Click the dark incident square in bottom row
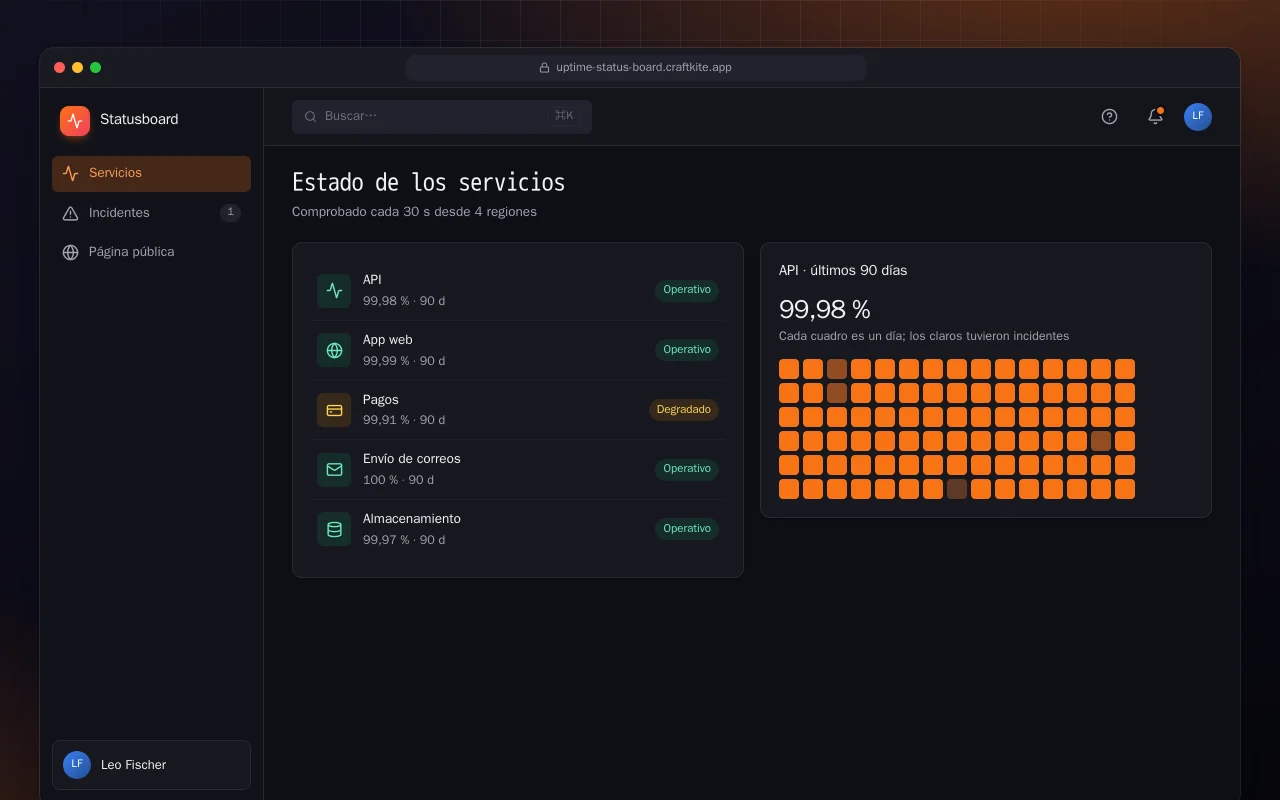This screenshot has height=800, width=1280. (957, 489)
